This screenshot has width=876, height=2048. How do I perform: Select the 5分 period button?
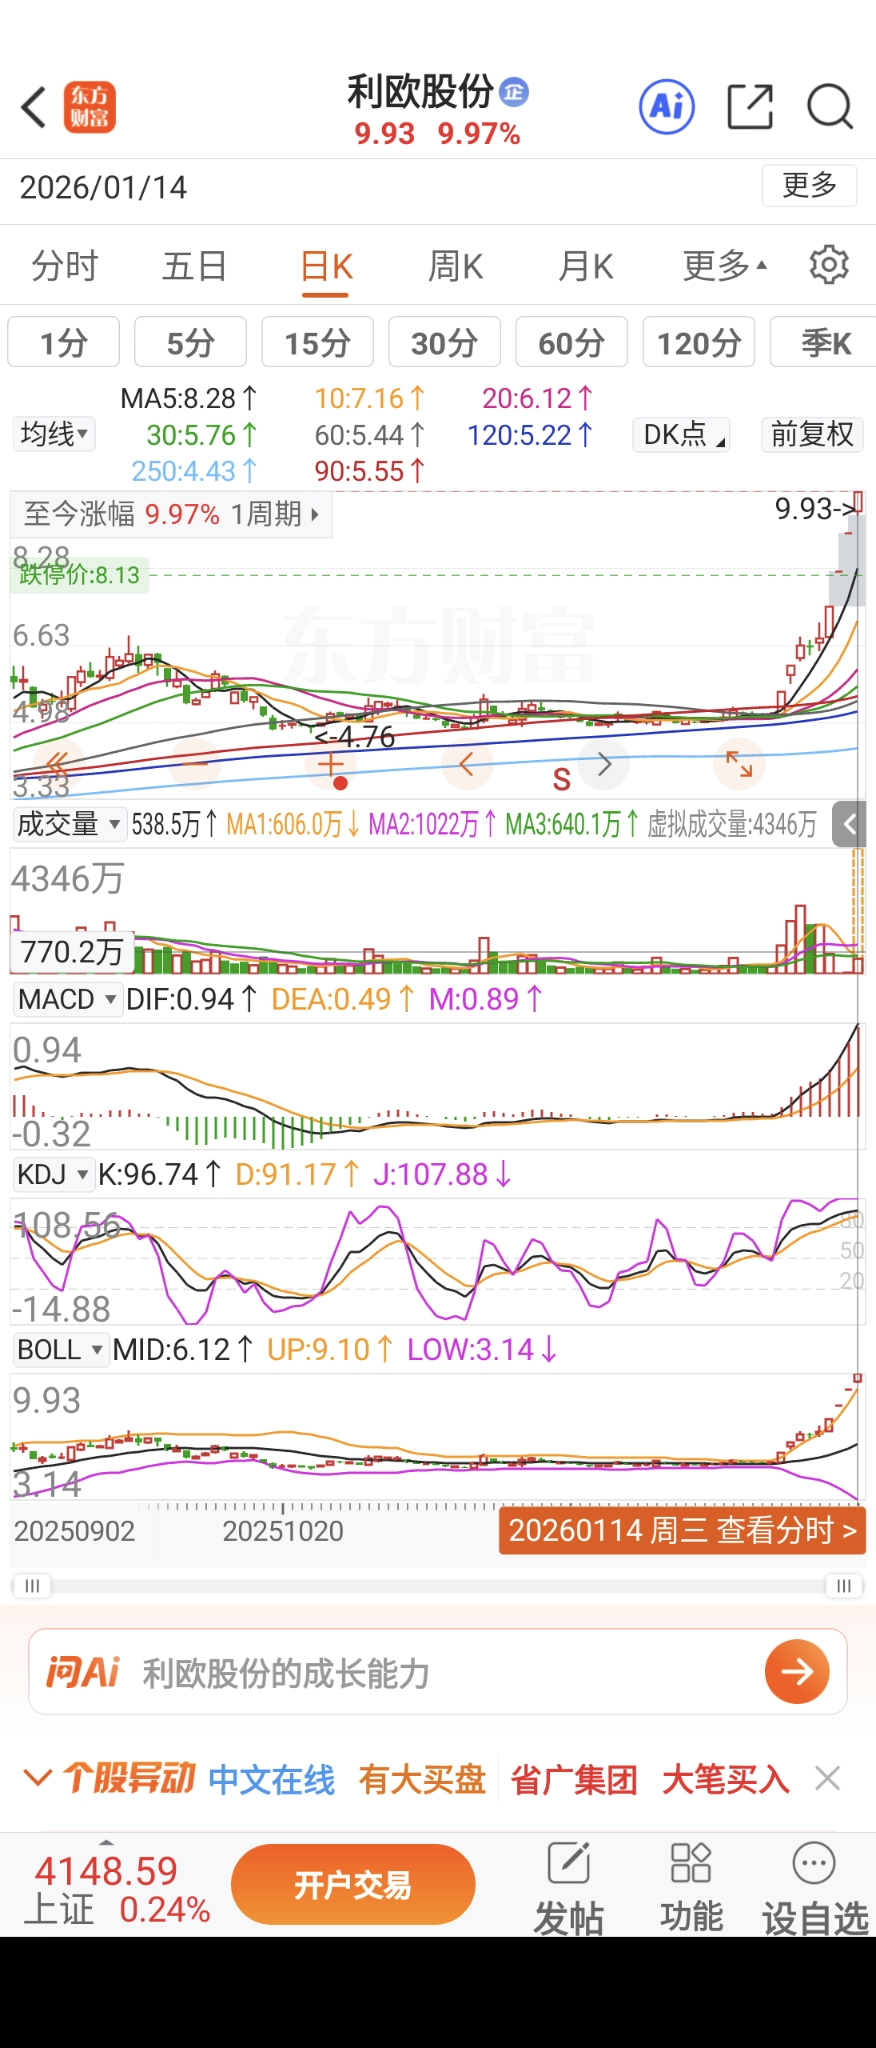(x=190, y=343)
